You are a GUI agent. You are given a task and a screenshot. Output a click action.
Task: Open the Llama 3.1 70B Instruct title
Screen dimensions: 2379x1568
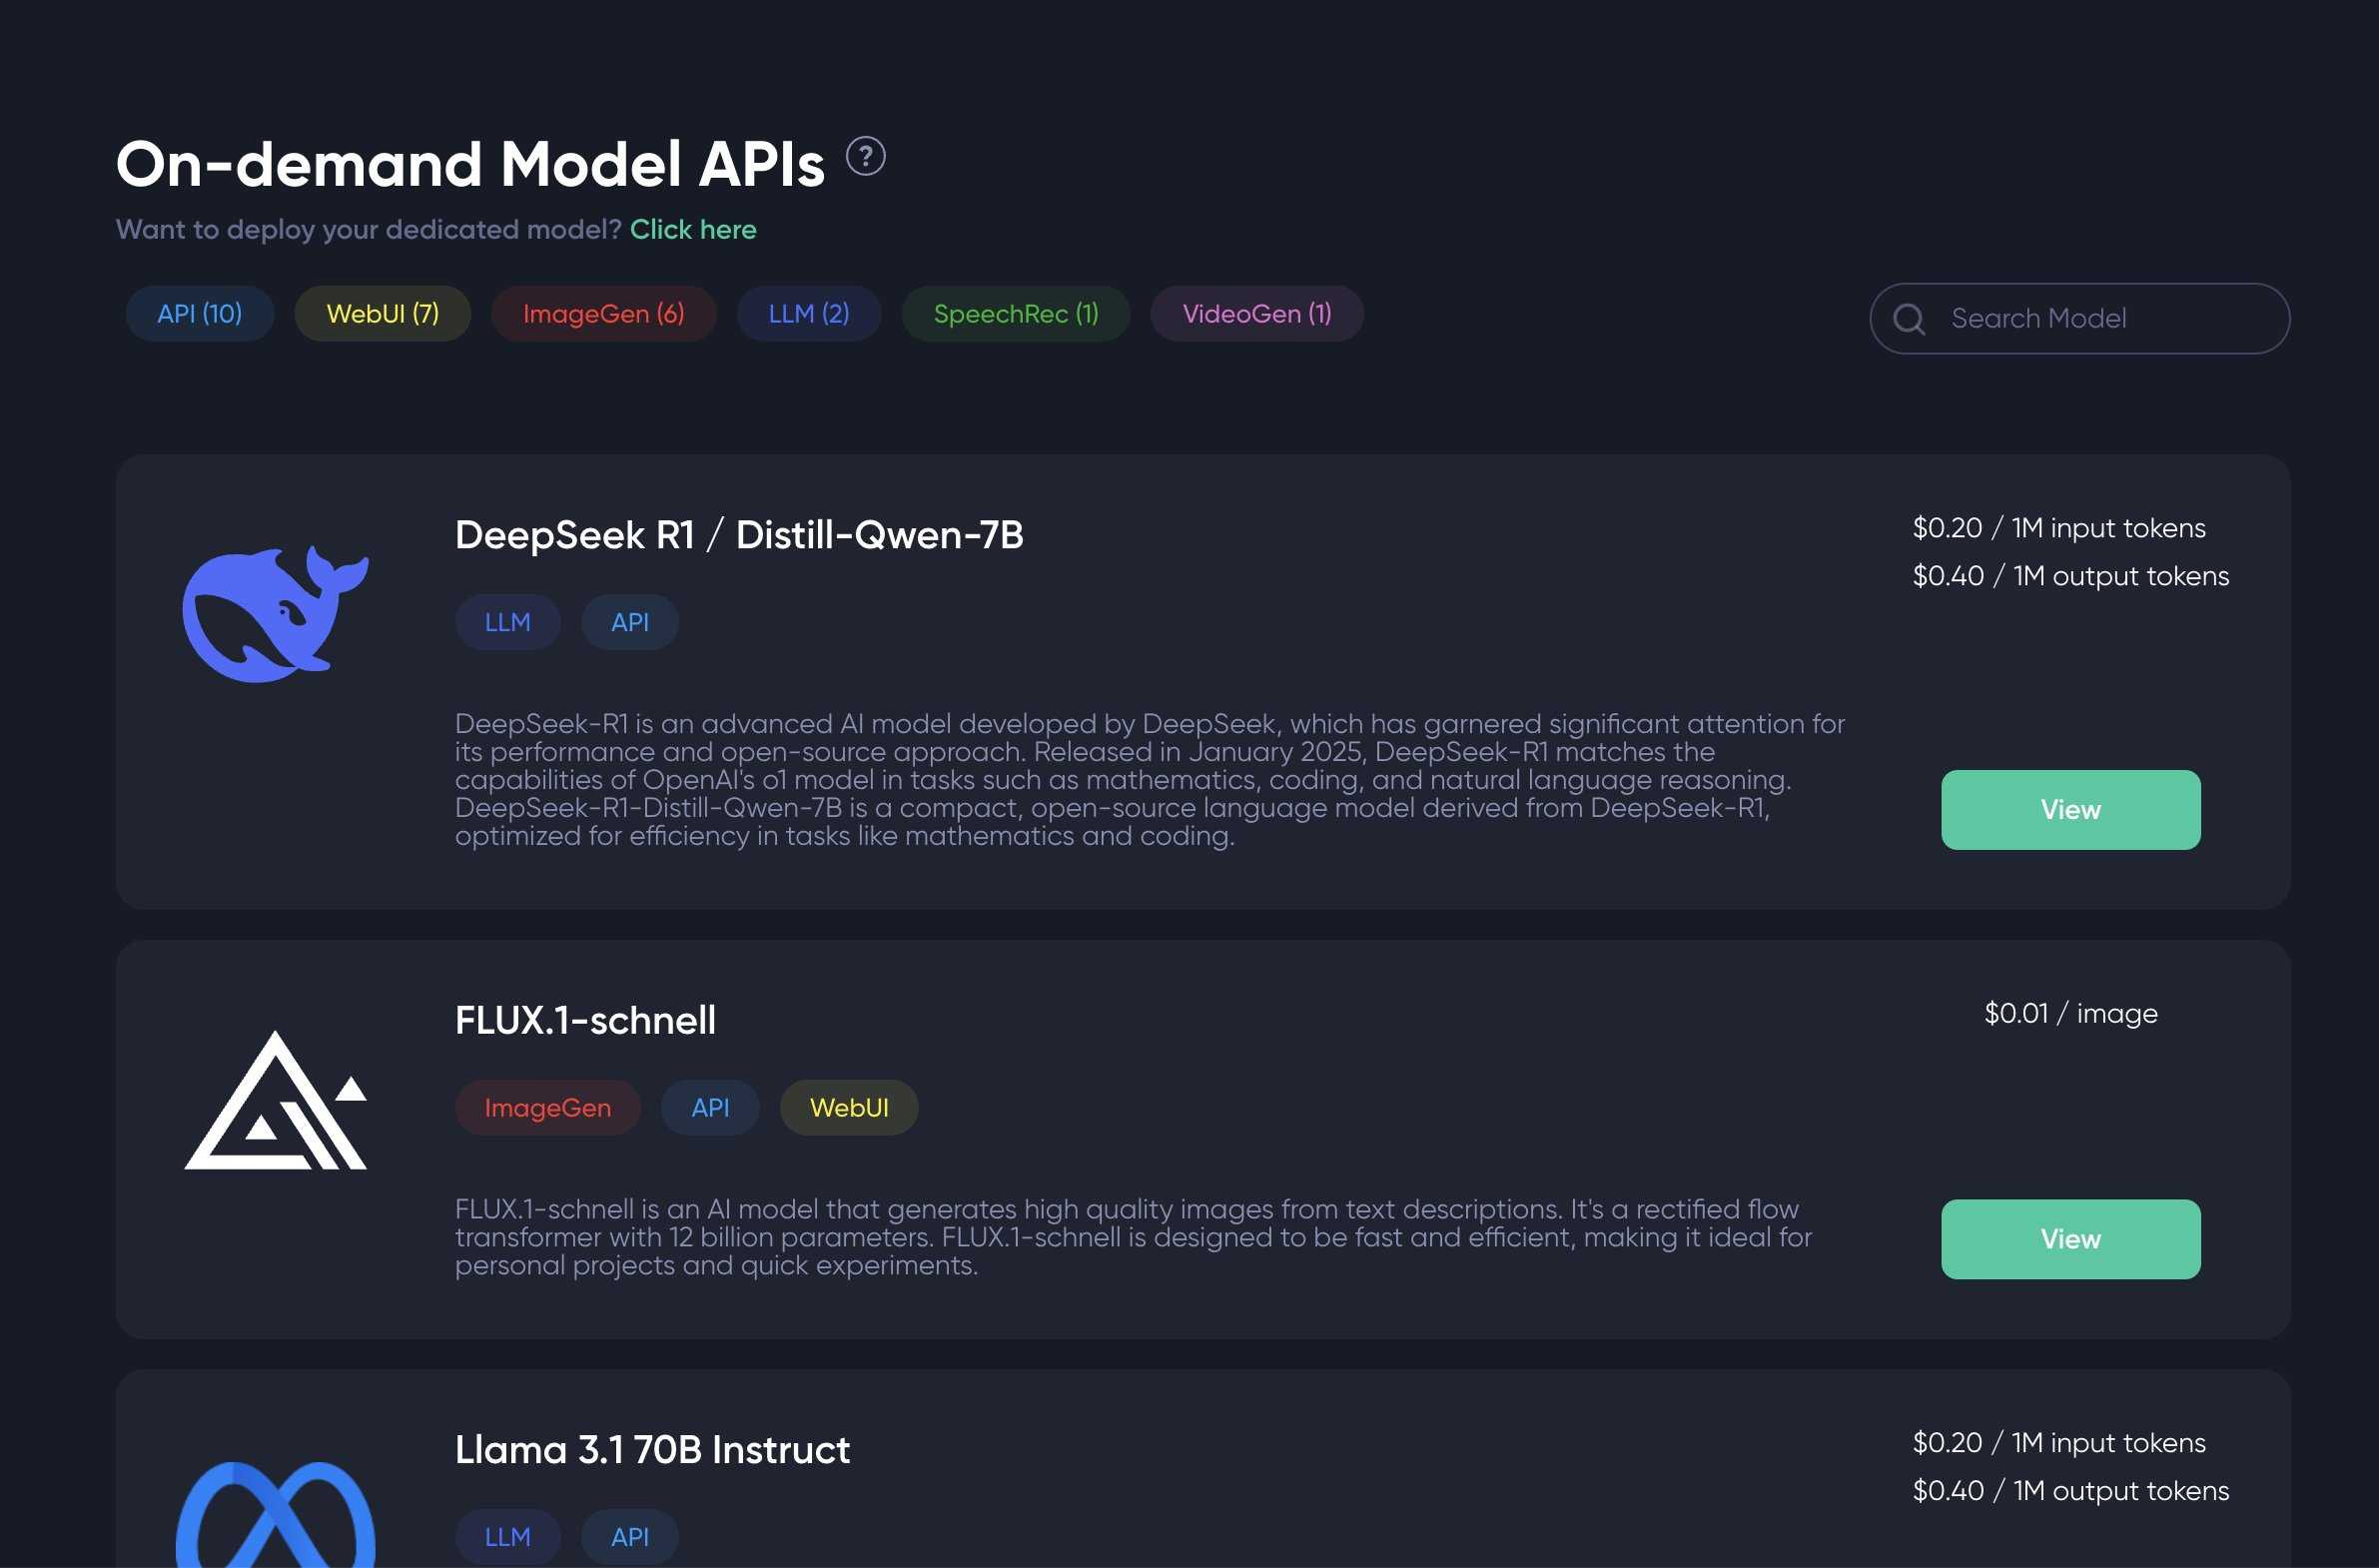point(652,1450)
